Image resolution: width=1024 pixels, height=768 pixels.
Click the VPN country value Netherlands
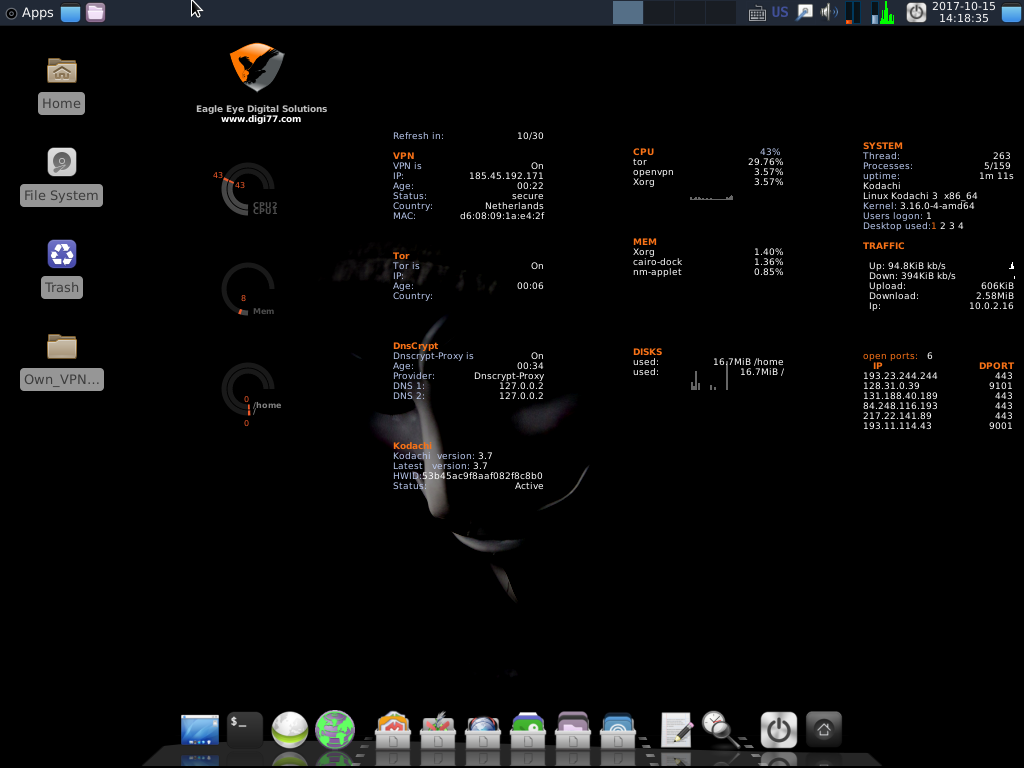(514, 206)
